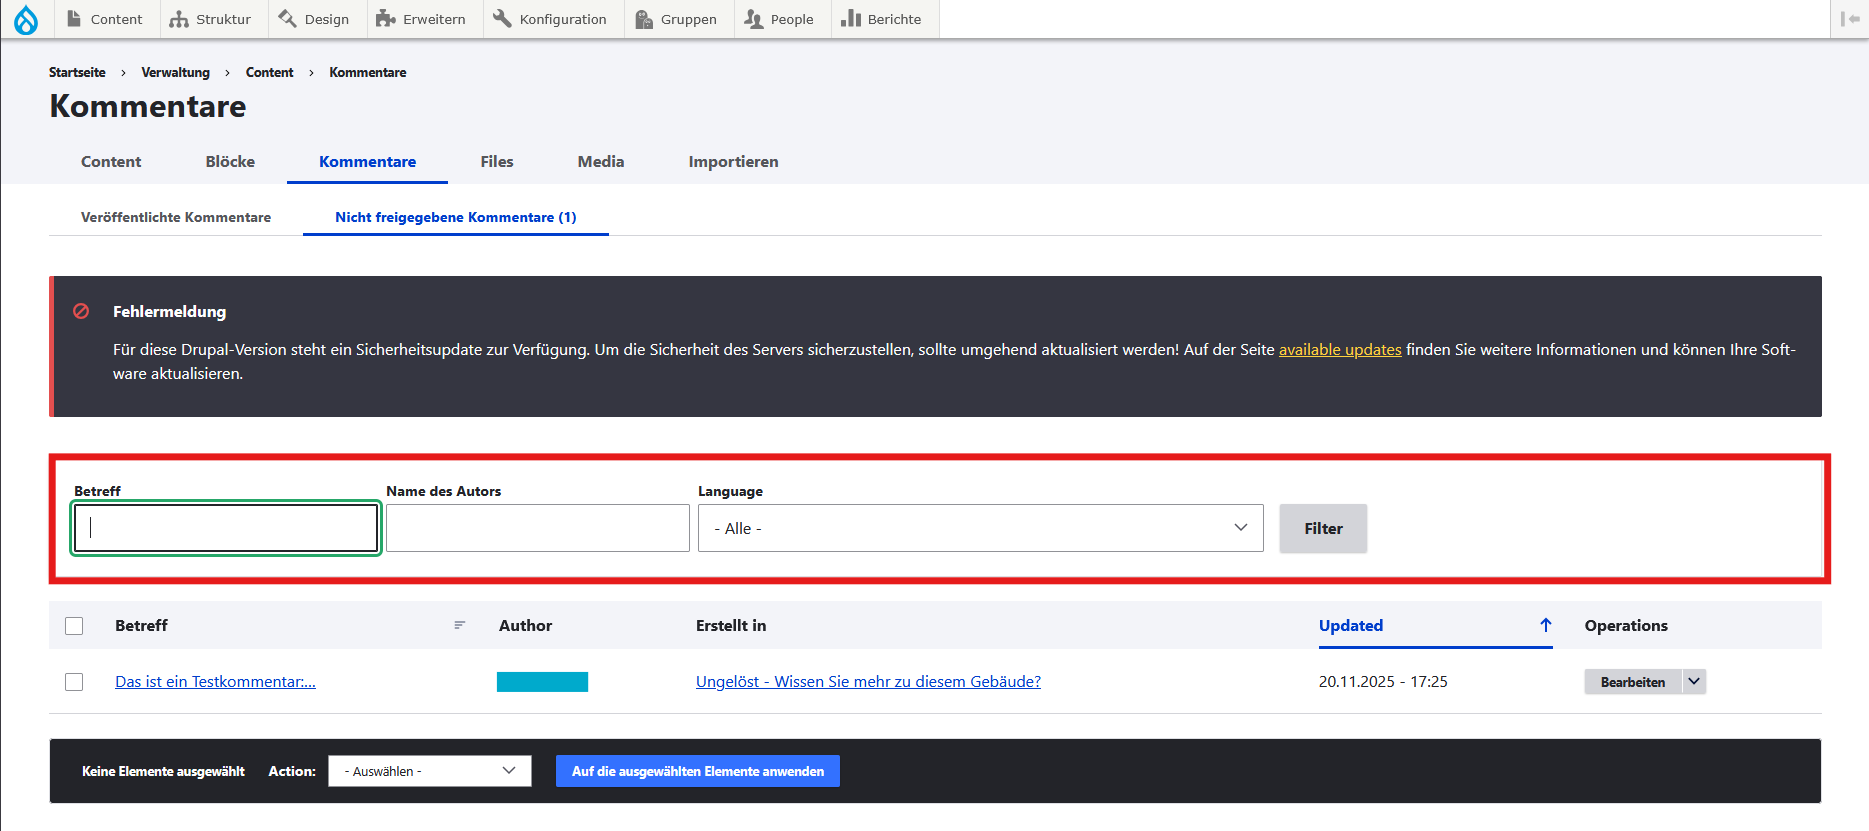Image resolution: width=1869 pixels, height=831 pixels.
Task: Click the Drupal logo home icon
Action: pyautogui.click(x=26, y=19)
